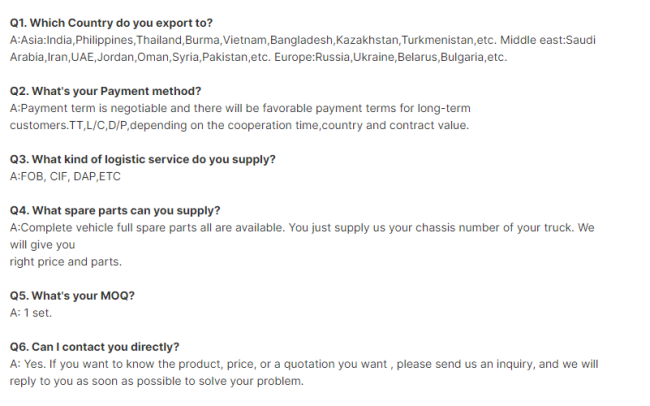This screenshot has height=406, width=650.
Task: Click the Q2 Payment method question heading
Action: (x=105, y=91)
